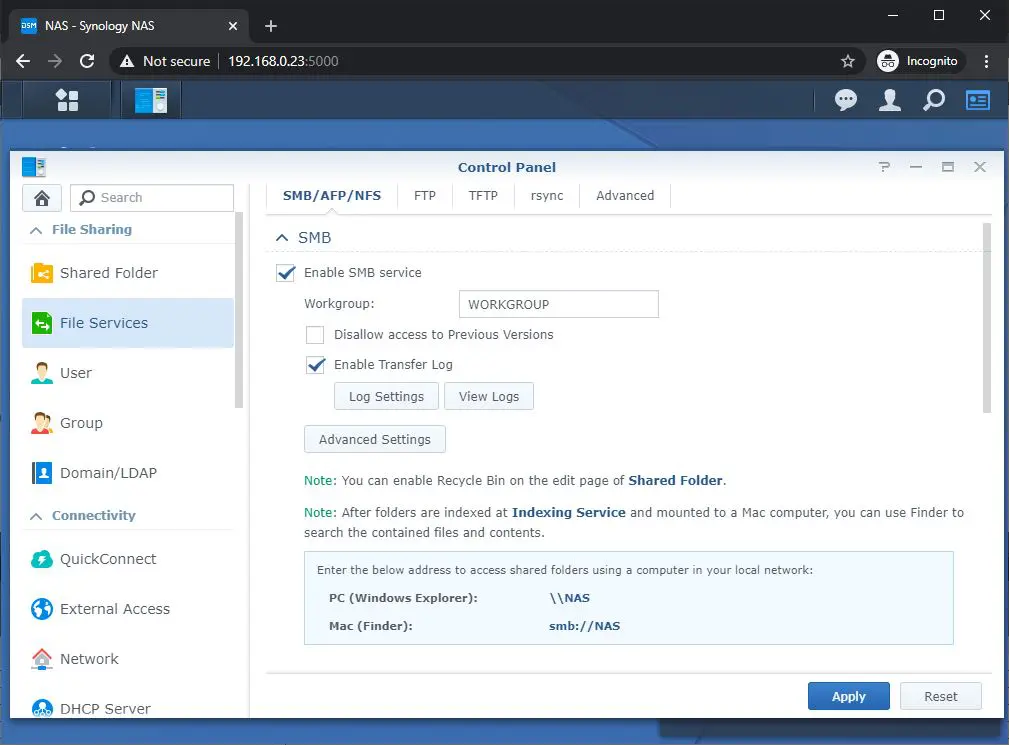Viewport: 1009px width, 745px height.
Task: Toggle the Enable Transfer Log checkbox
Action: [x=315, y=365]
